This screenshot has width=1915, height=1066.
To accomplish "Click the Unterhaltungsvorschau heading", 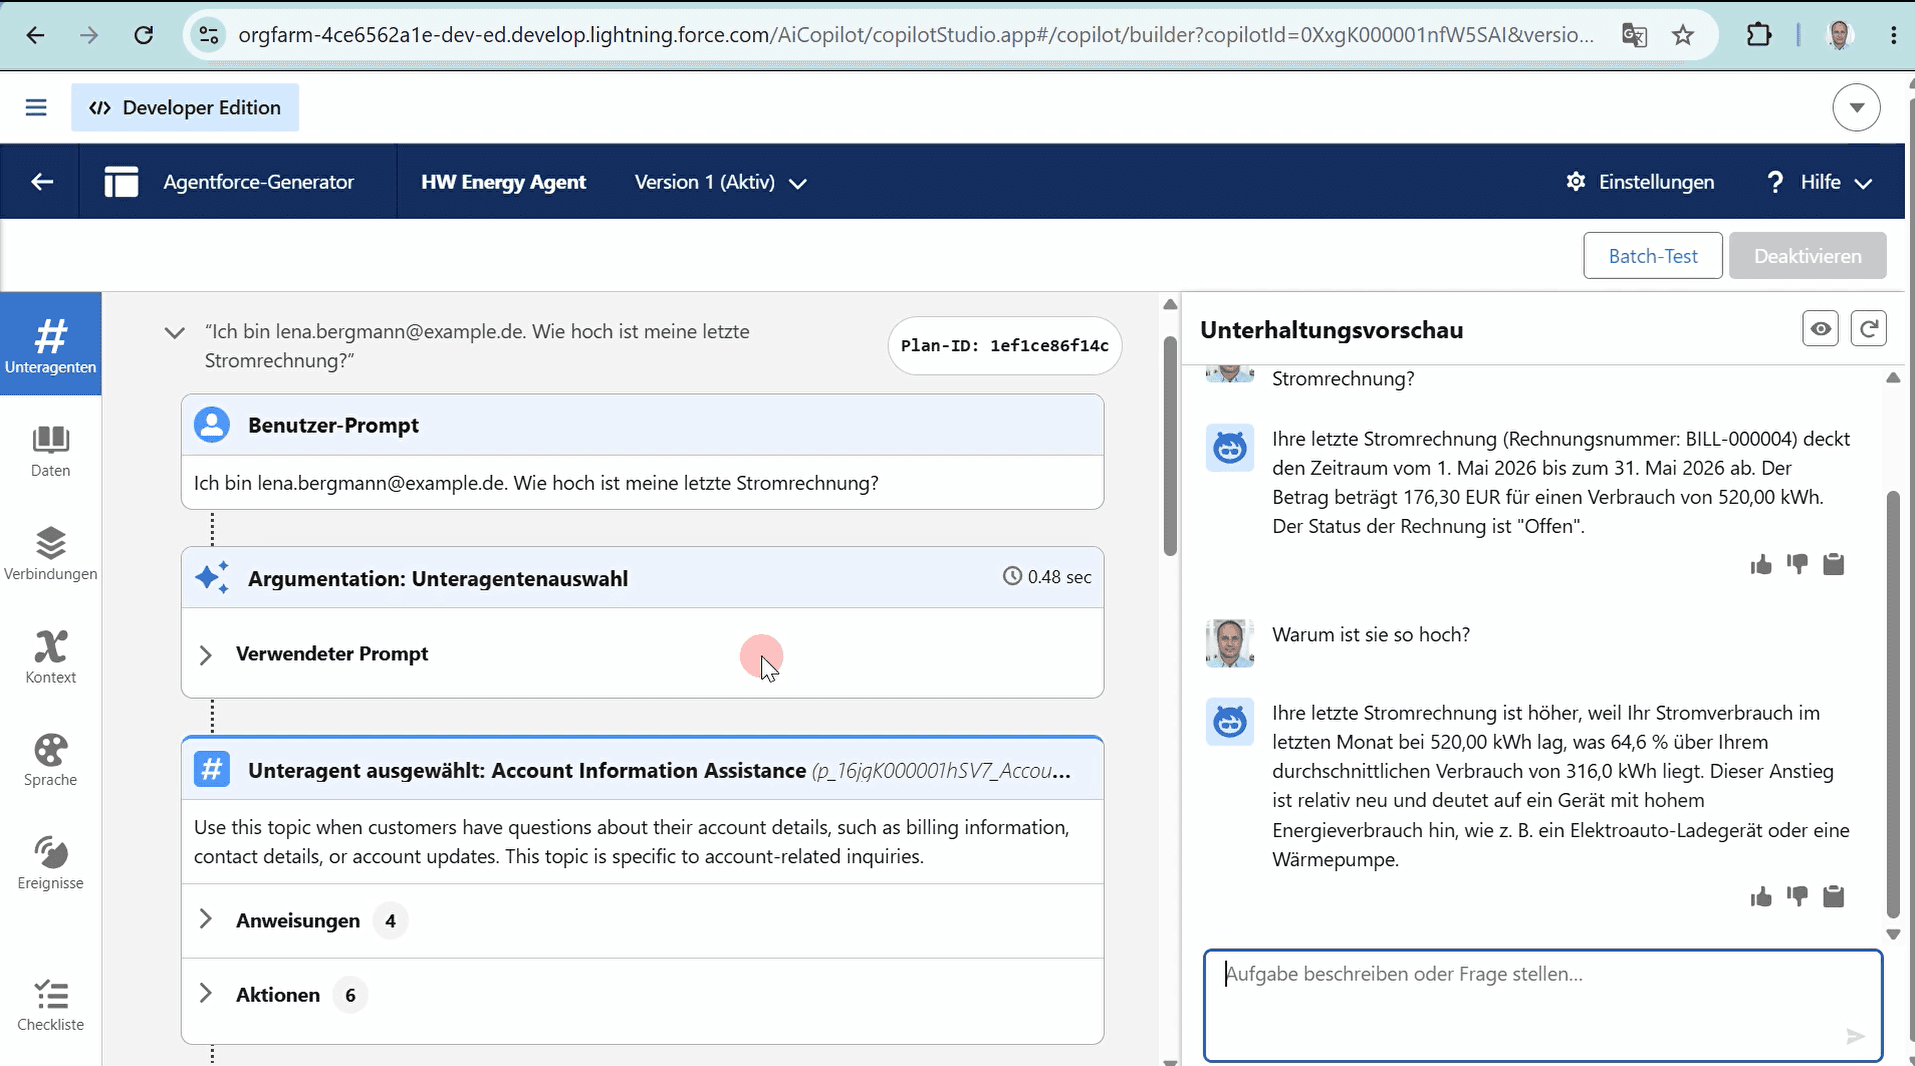I will click(1331, 330).
